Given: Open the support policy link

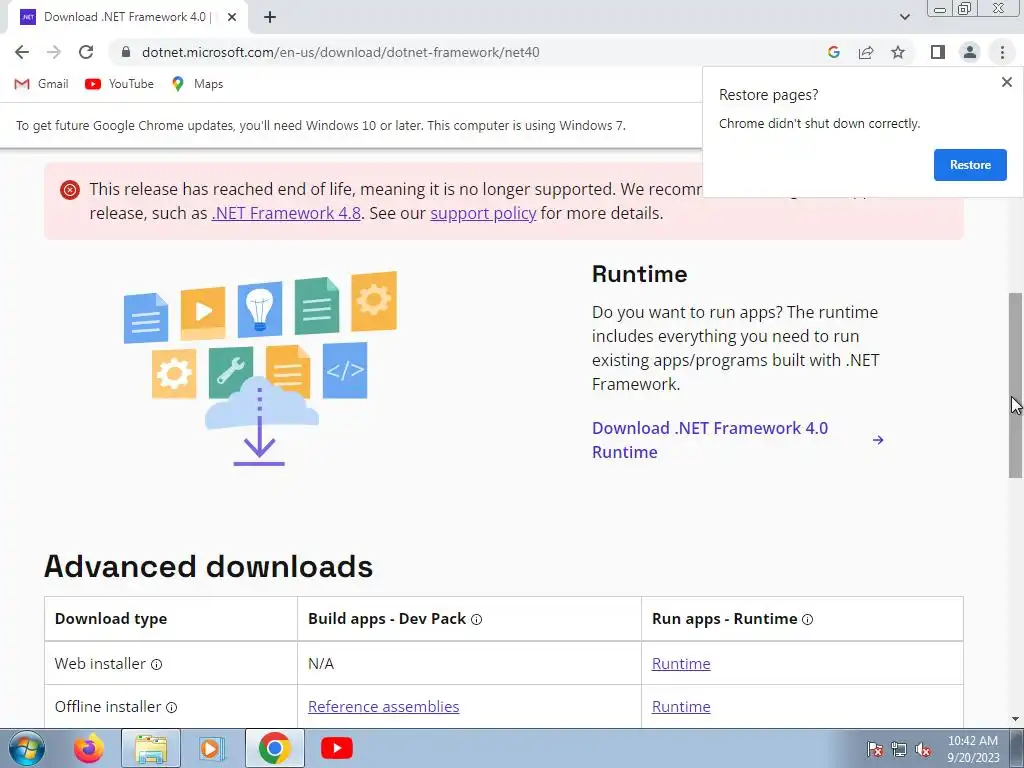Looking at the screenshot, I should tap(483, 214).
